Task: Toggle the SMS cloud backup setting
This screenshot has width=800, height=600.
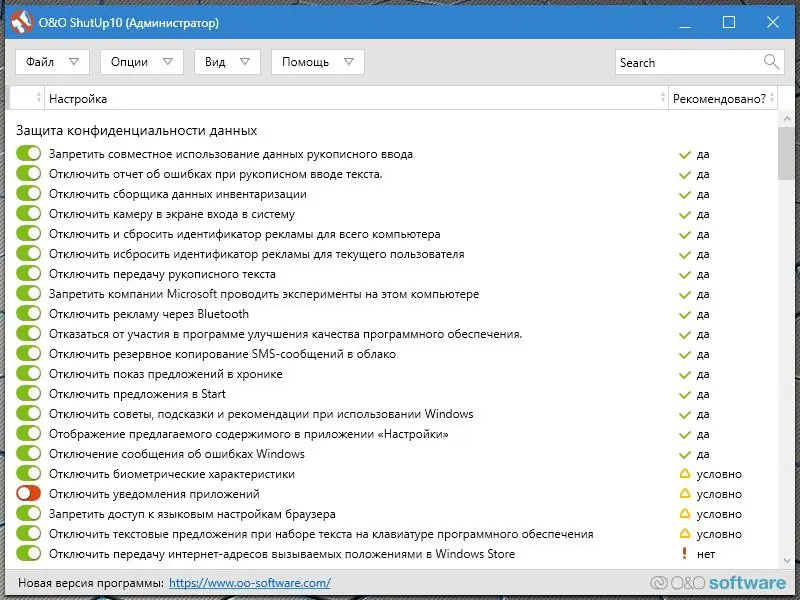Action: click(x=29, y=354)
